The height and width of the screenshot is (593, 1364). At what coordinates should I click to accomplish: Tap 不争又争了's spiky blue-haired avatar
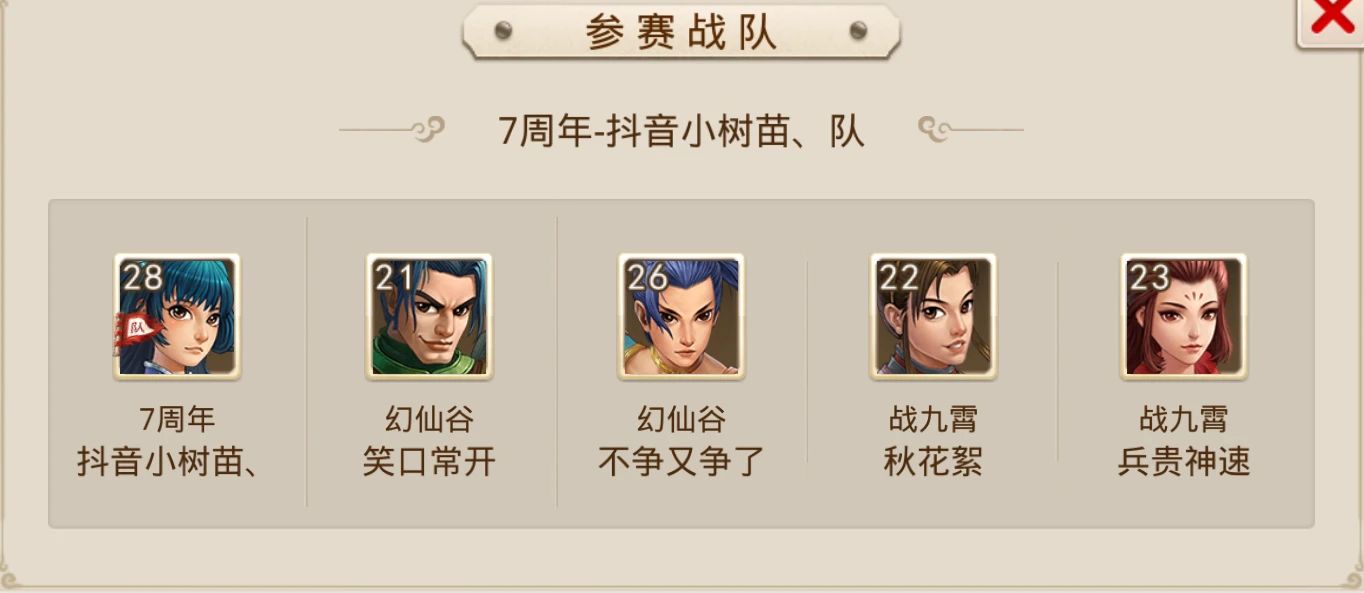[x=681, y=316]
